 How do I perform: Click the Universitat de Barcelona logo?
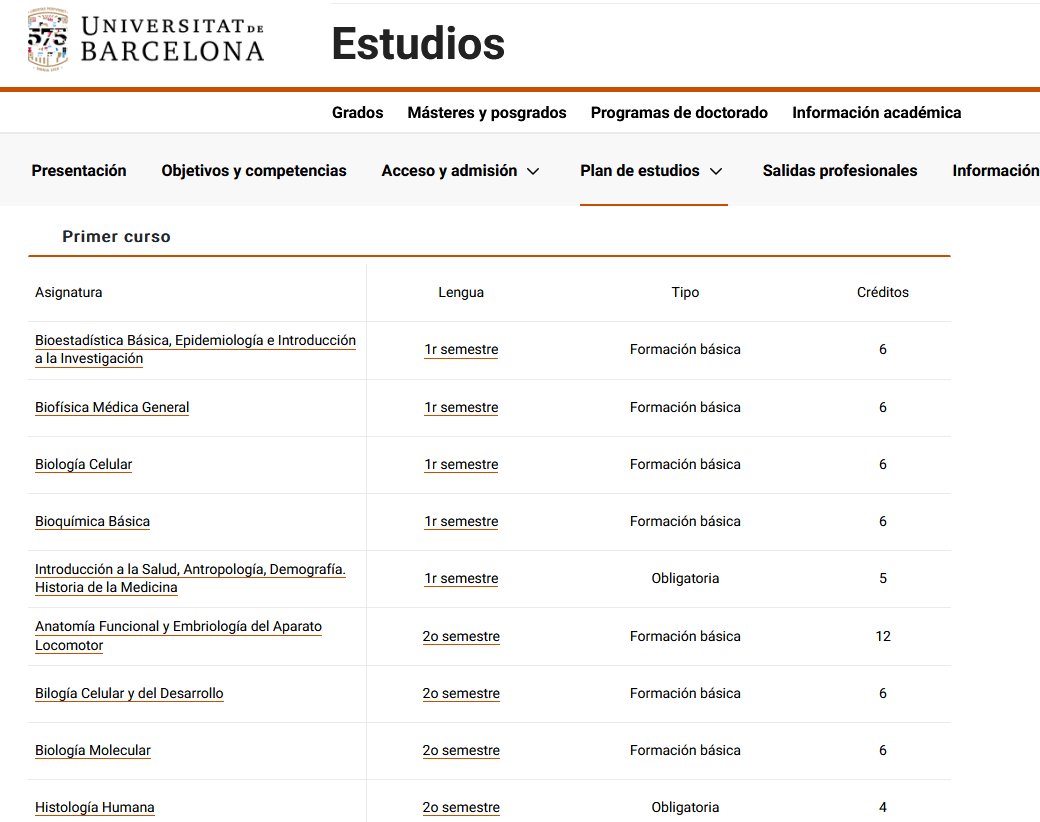[x=146, y=40]
